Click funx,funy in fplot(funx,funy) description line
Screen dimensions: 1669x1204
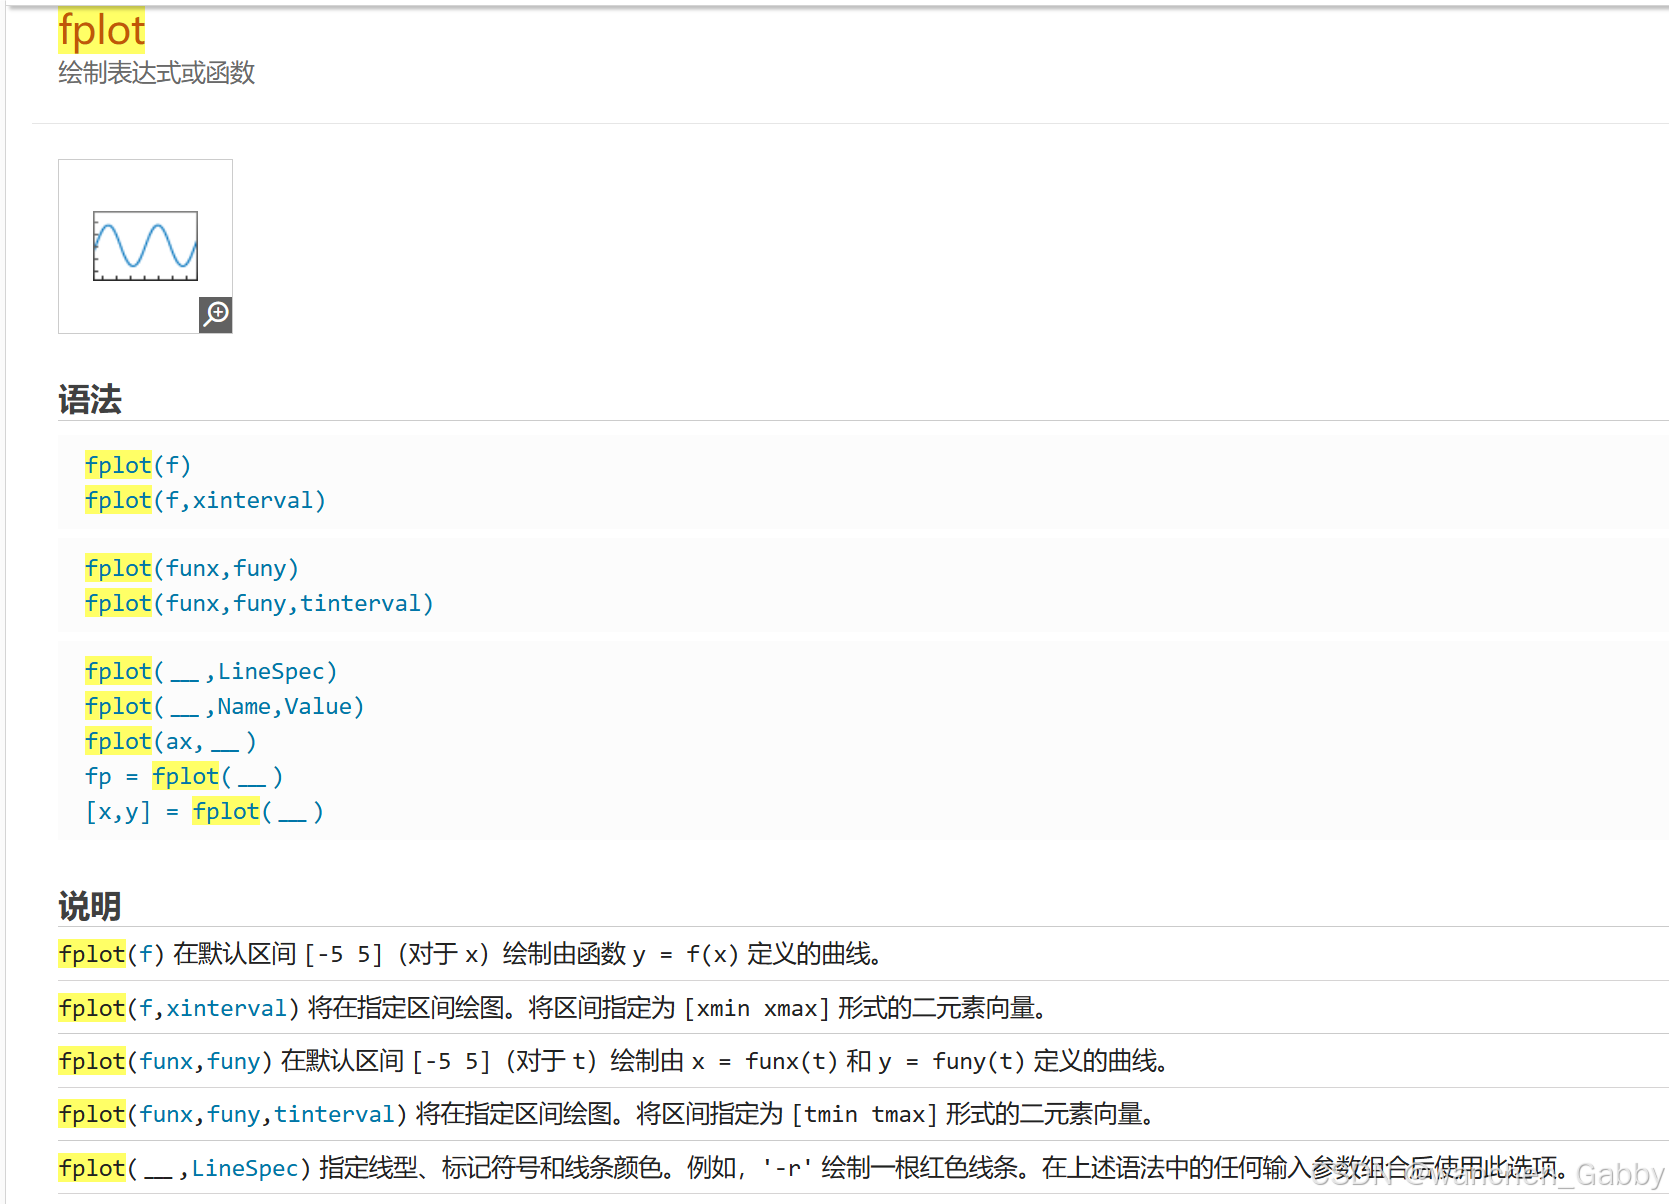coord(200,1061)
